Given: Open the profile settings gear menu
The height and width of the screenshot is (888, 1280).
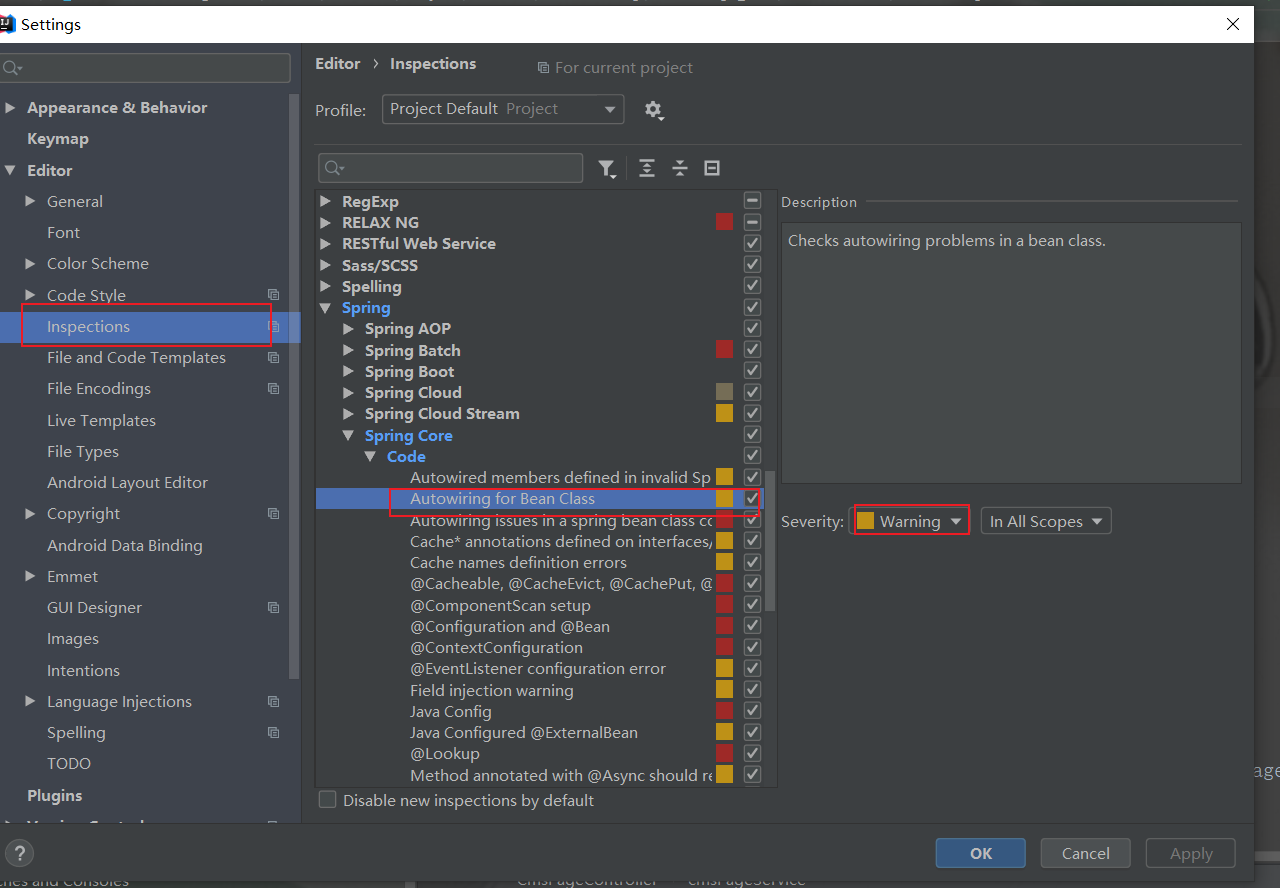Looking at the screenshot, I should [654, 110].
